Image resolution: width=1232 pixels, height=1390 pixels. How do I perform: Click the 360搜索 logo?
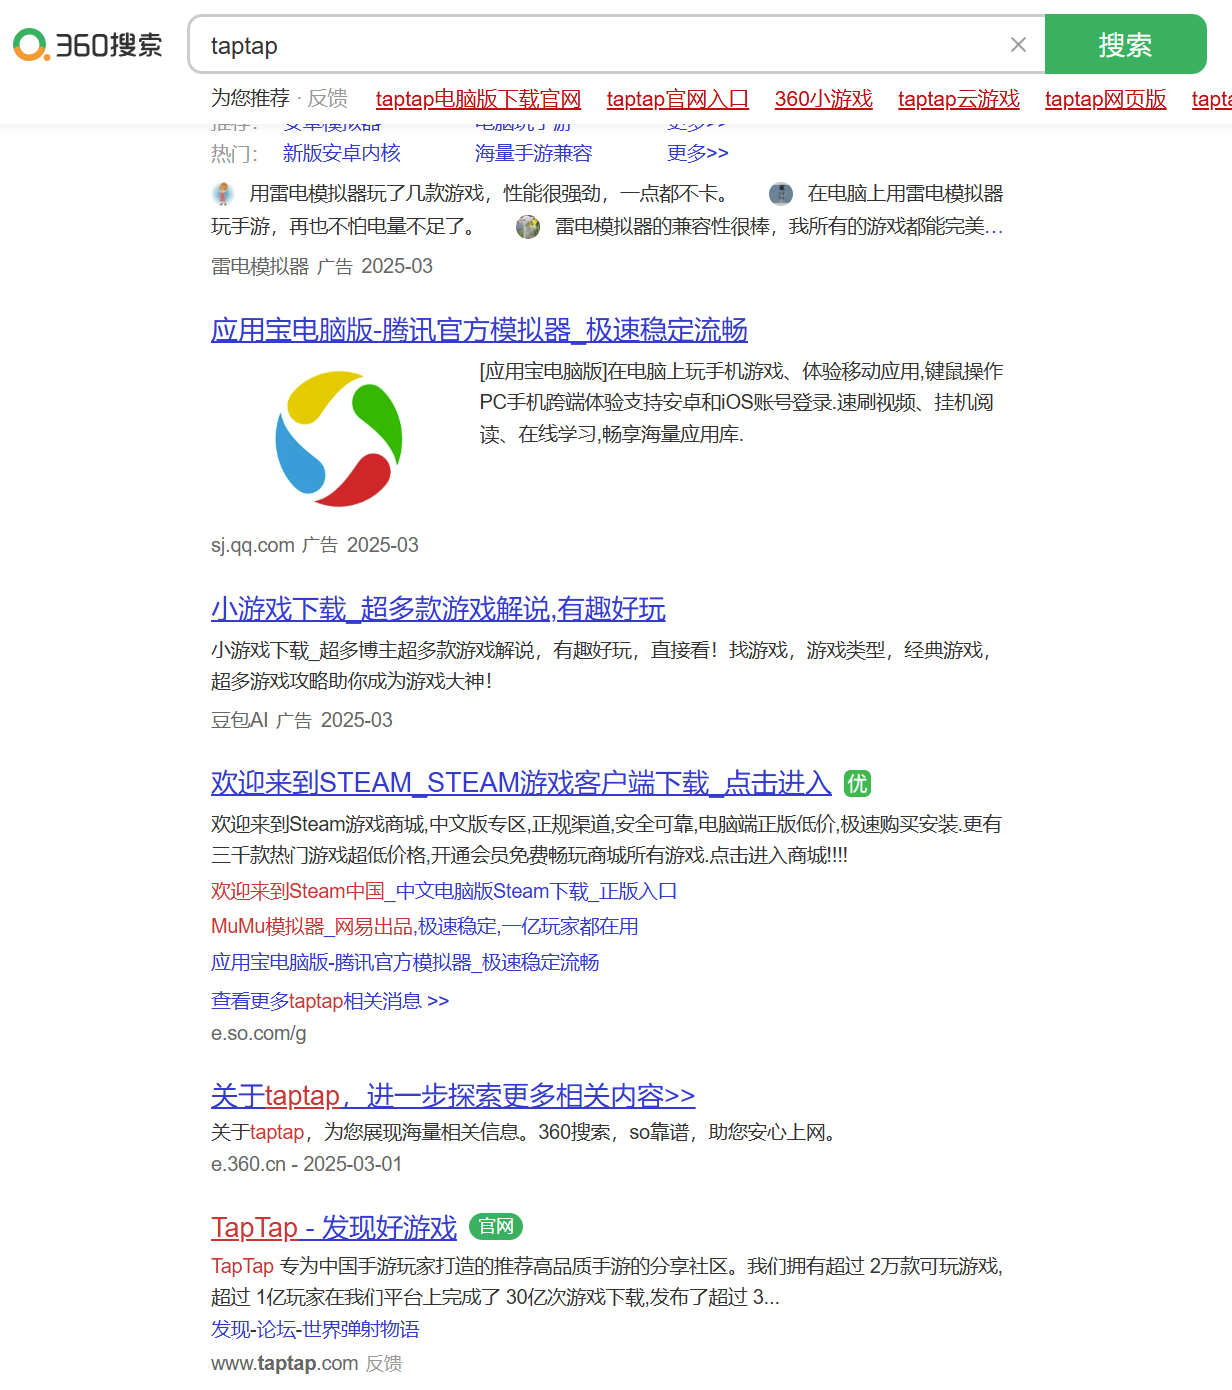click(87, 45)
